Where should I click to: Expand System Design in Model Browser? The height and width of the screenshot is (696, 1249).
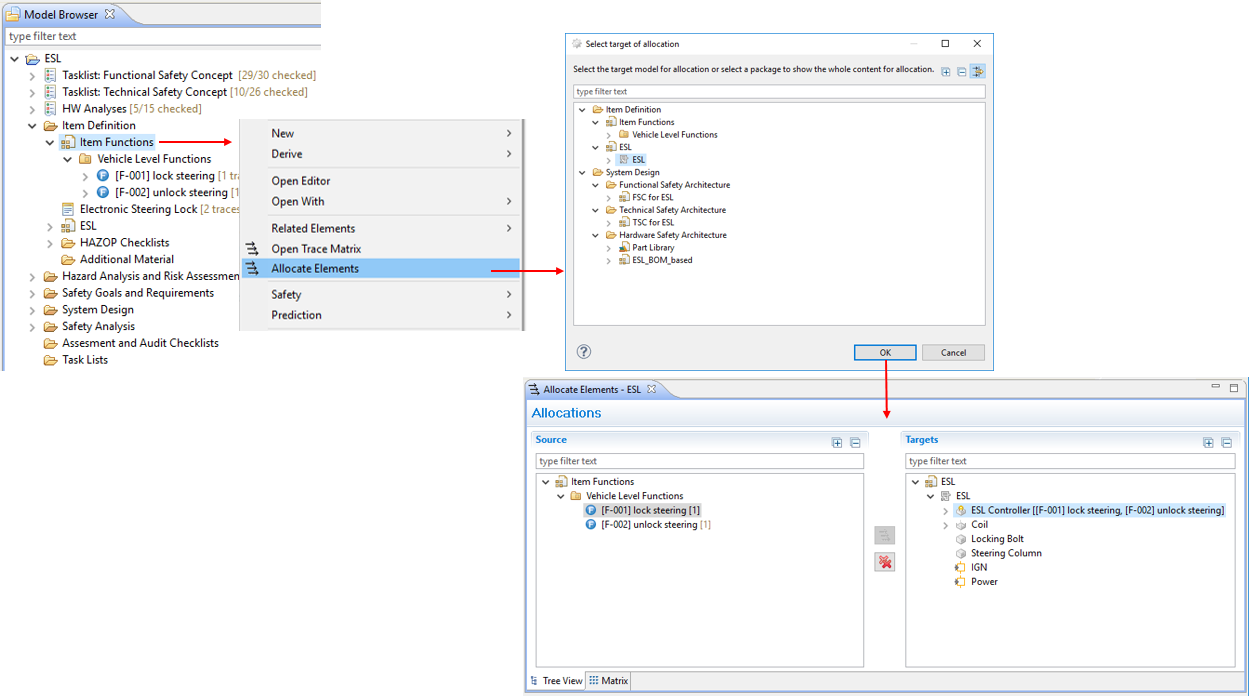pos(32,310)
